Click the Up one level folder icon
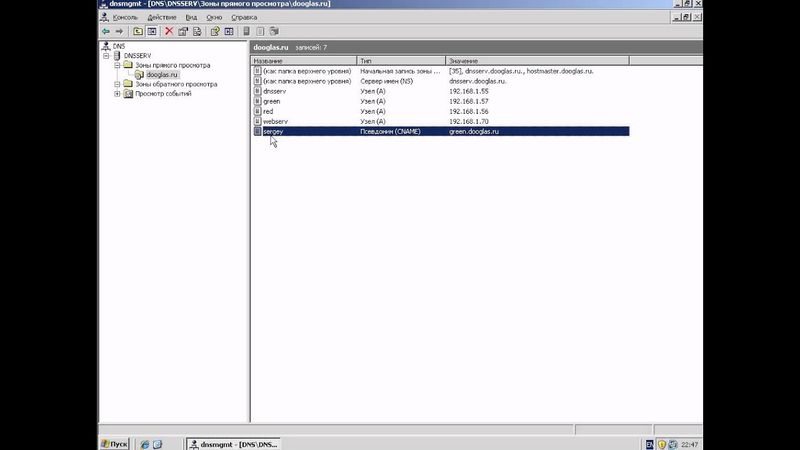Viewport: 800px width, 450px height. [x=138, y=31]
